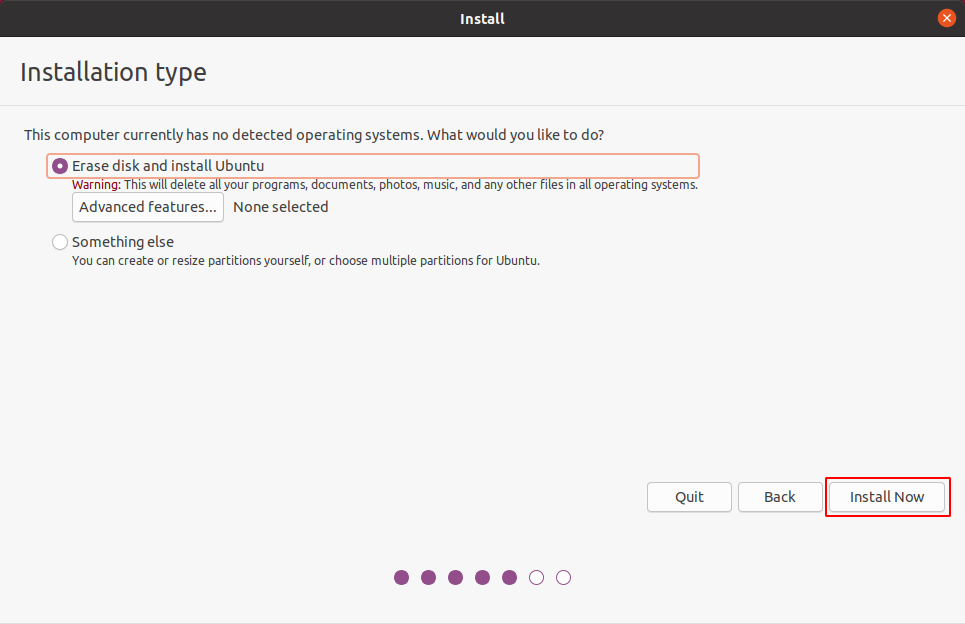Click Install Now to begin installation
Image resolution: width=965 pixels, height=624 pixels.
click(x=887, y=497)
